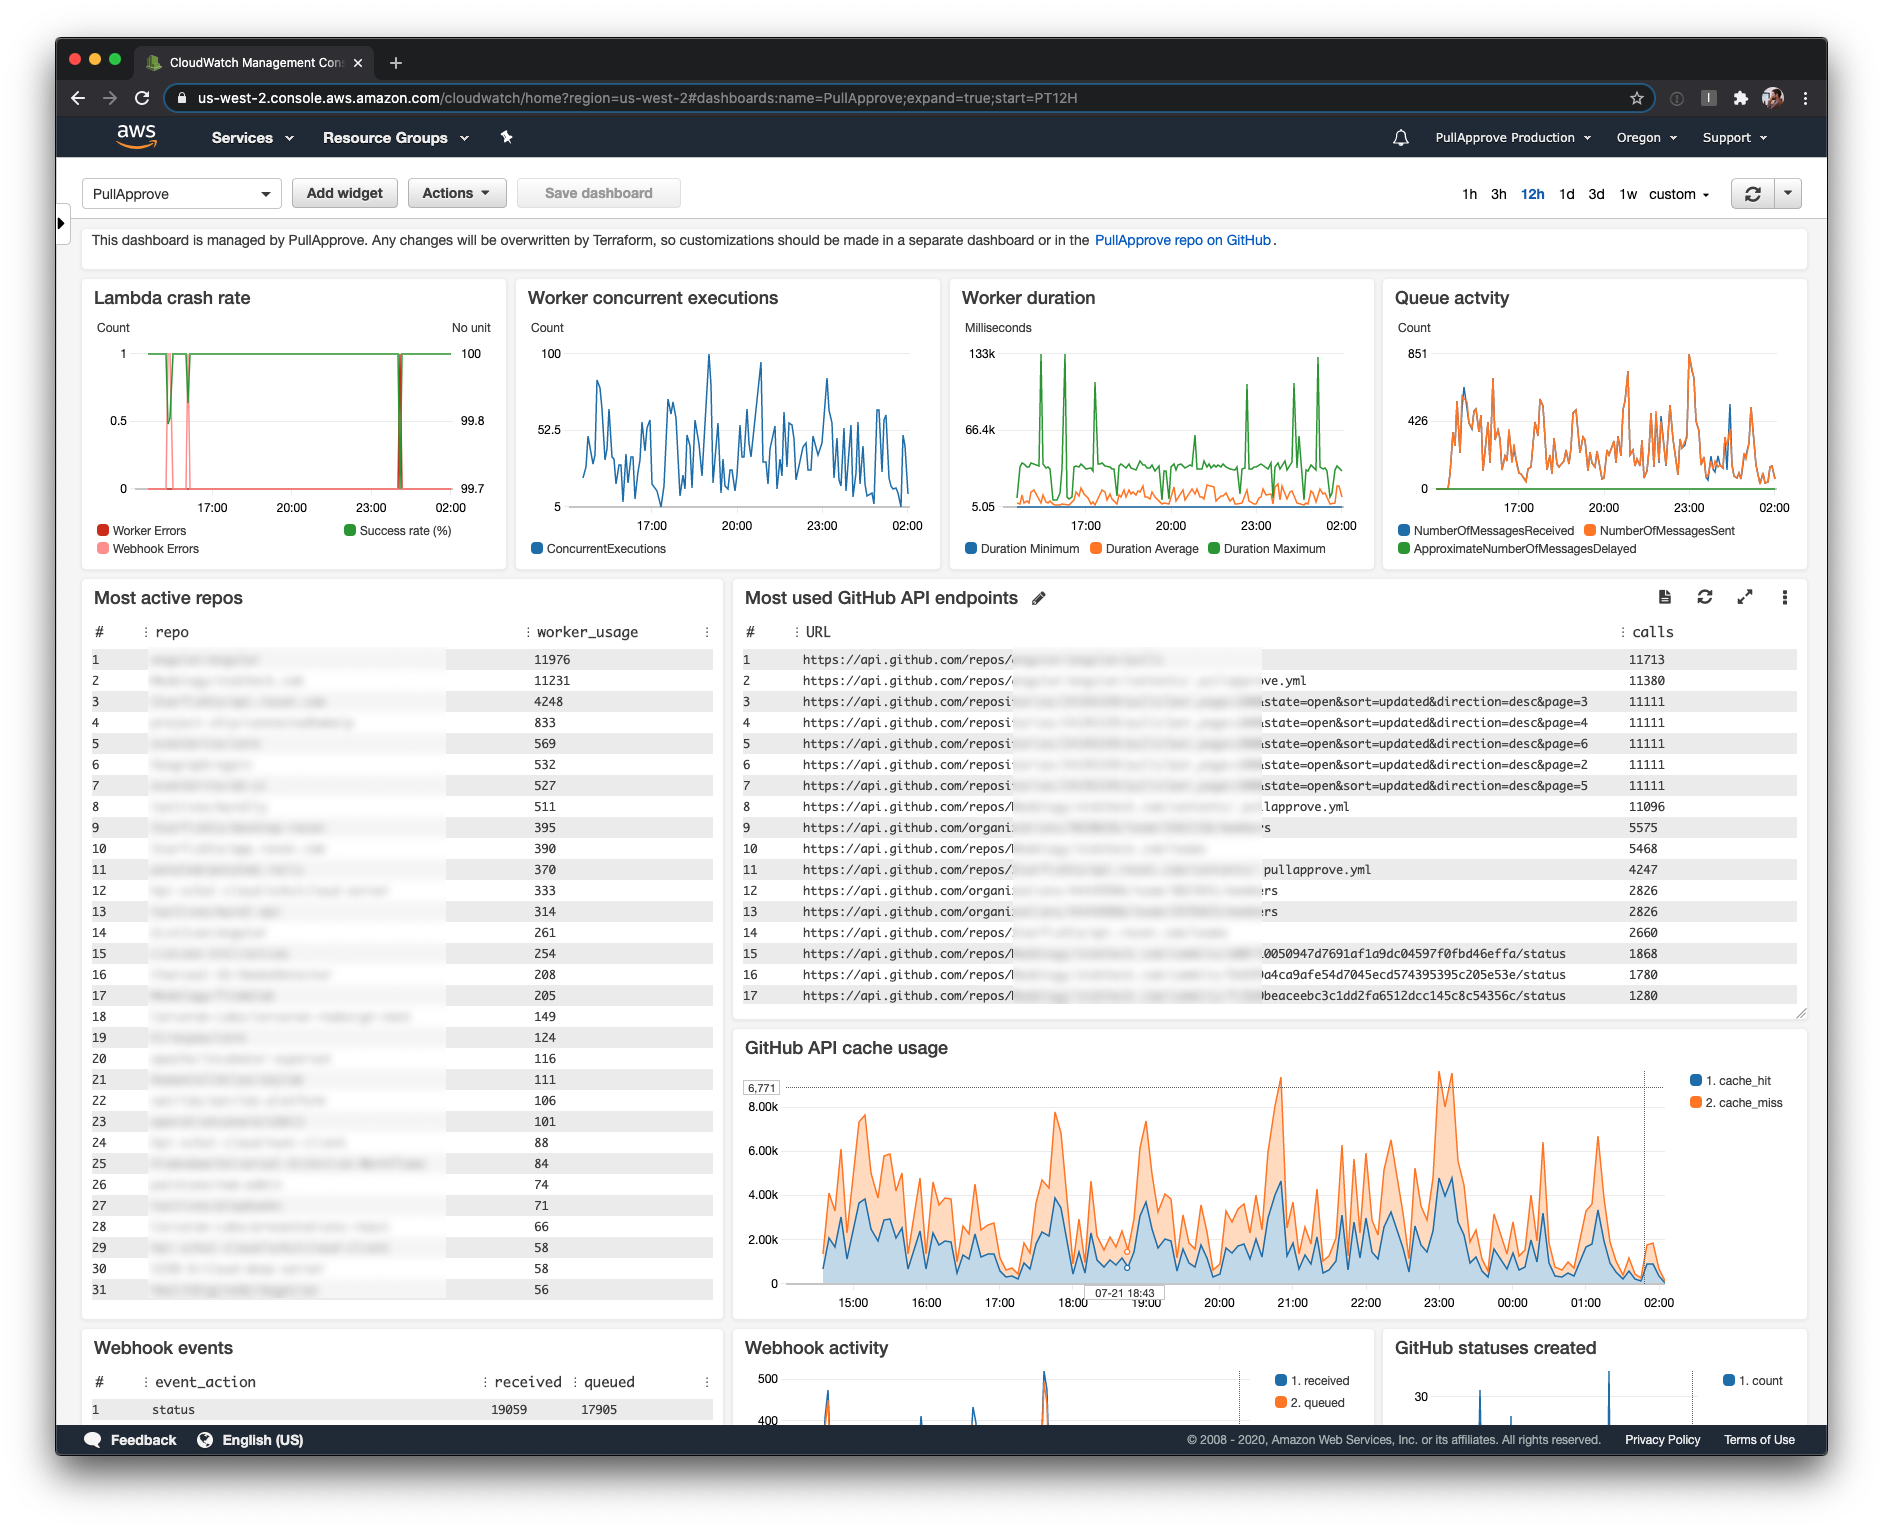Viewport: 1883px width, 1529px height.
Task: Toggle the Duration Maximum legend swatch
Action: (1214, 548)
